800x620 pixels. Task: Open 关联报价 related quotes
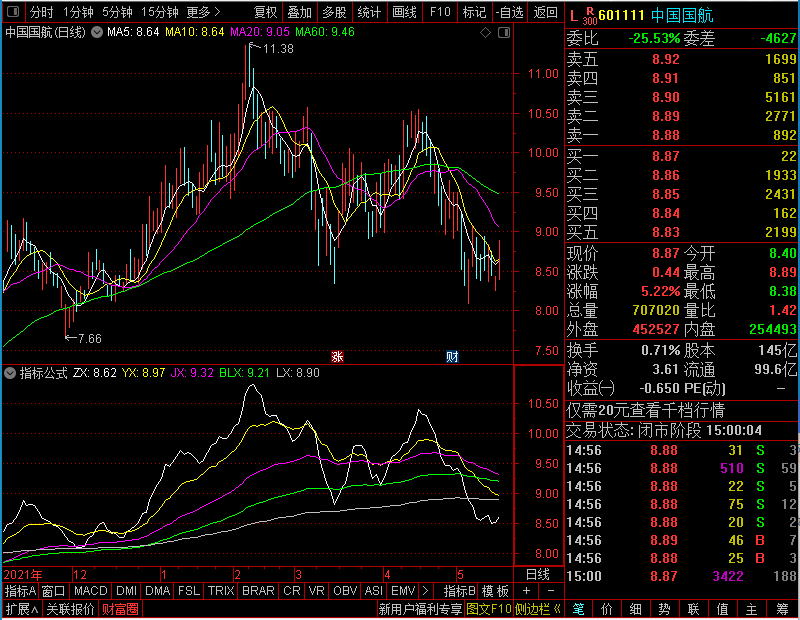pos(70,609)
